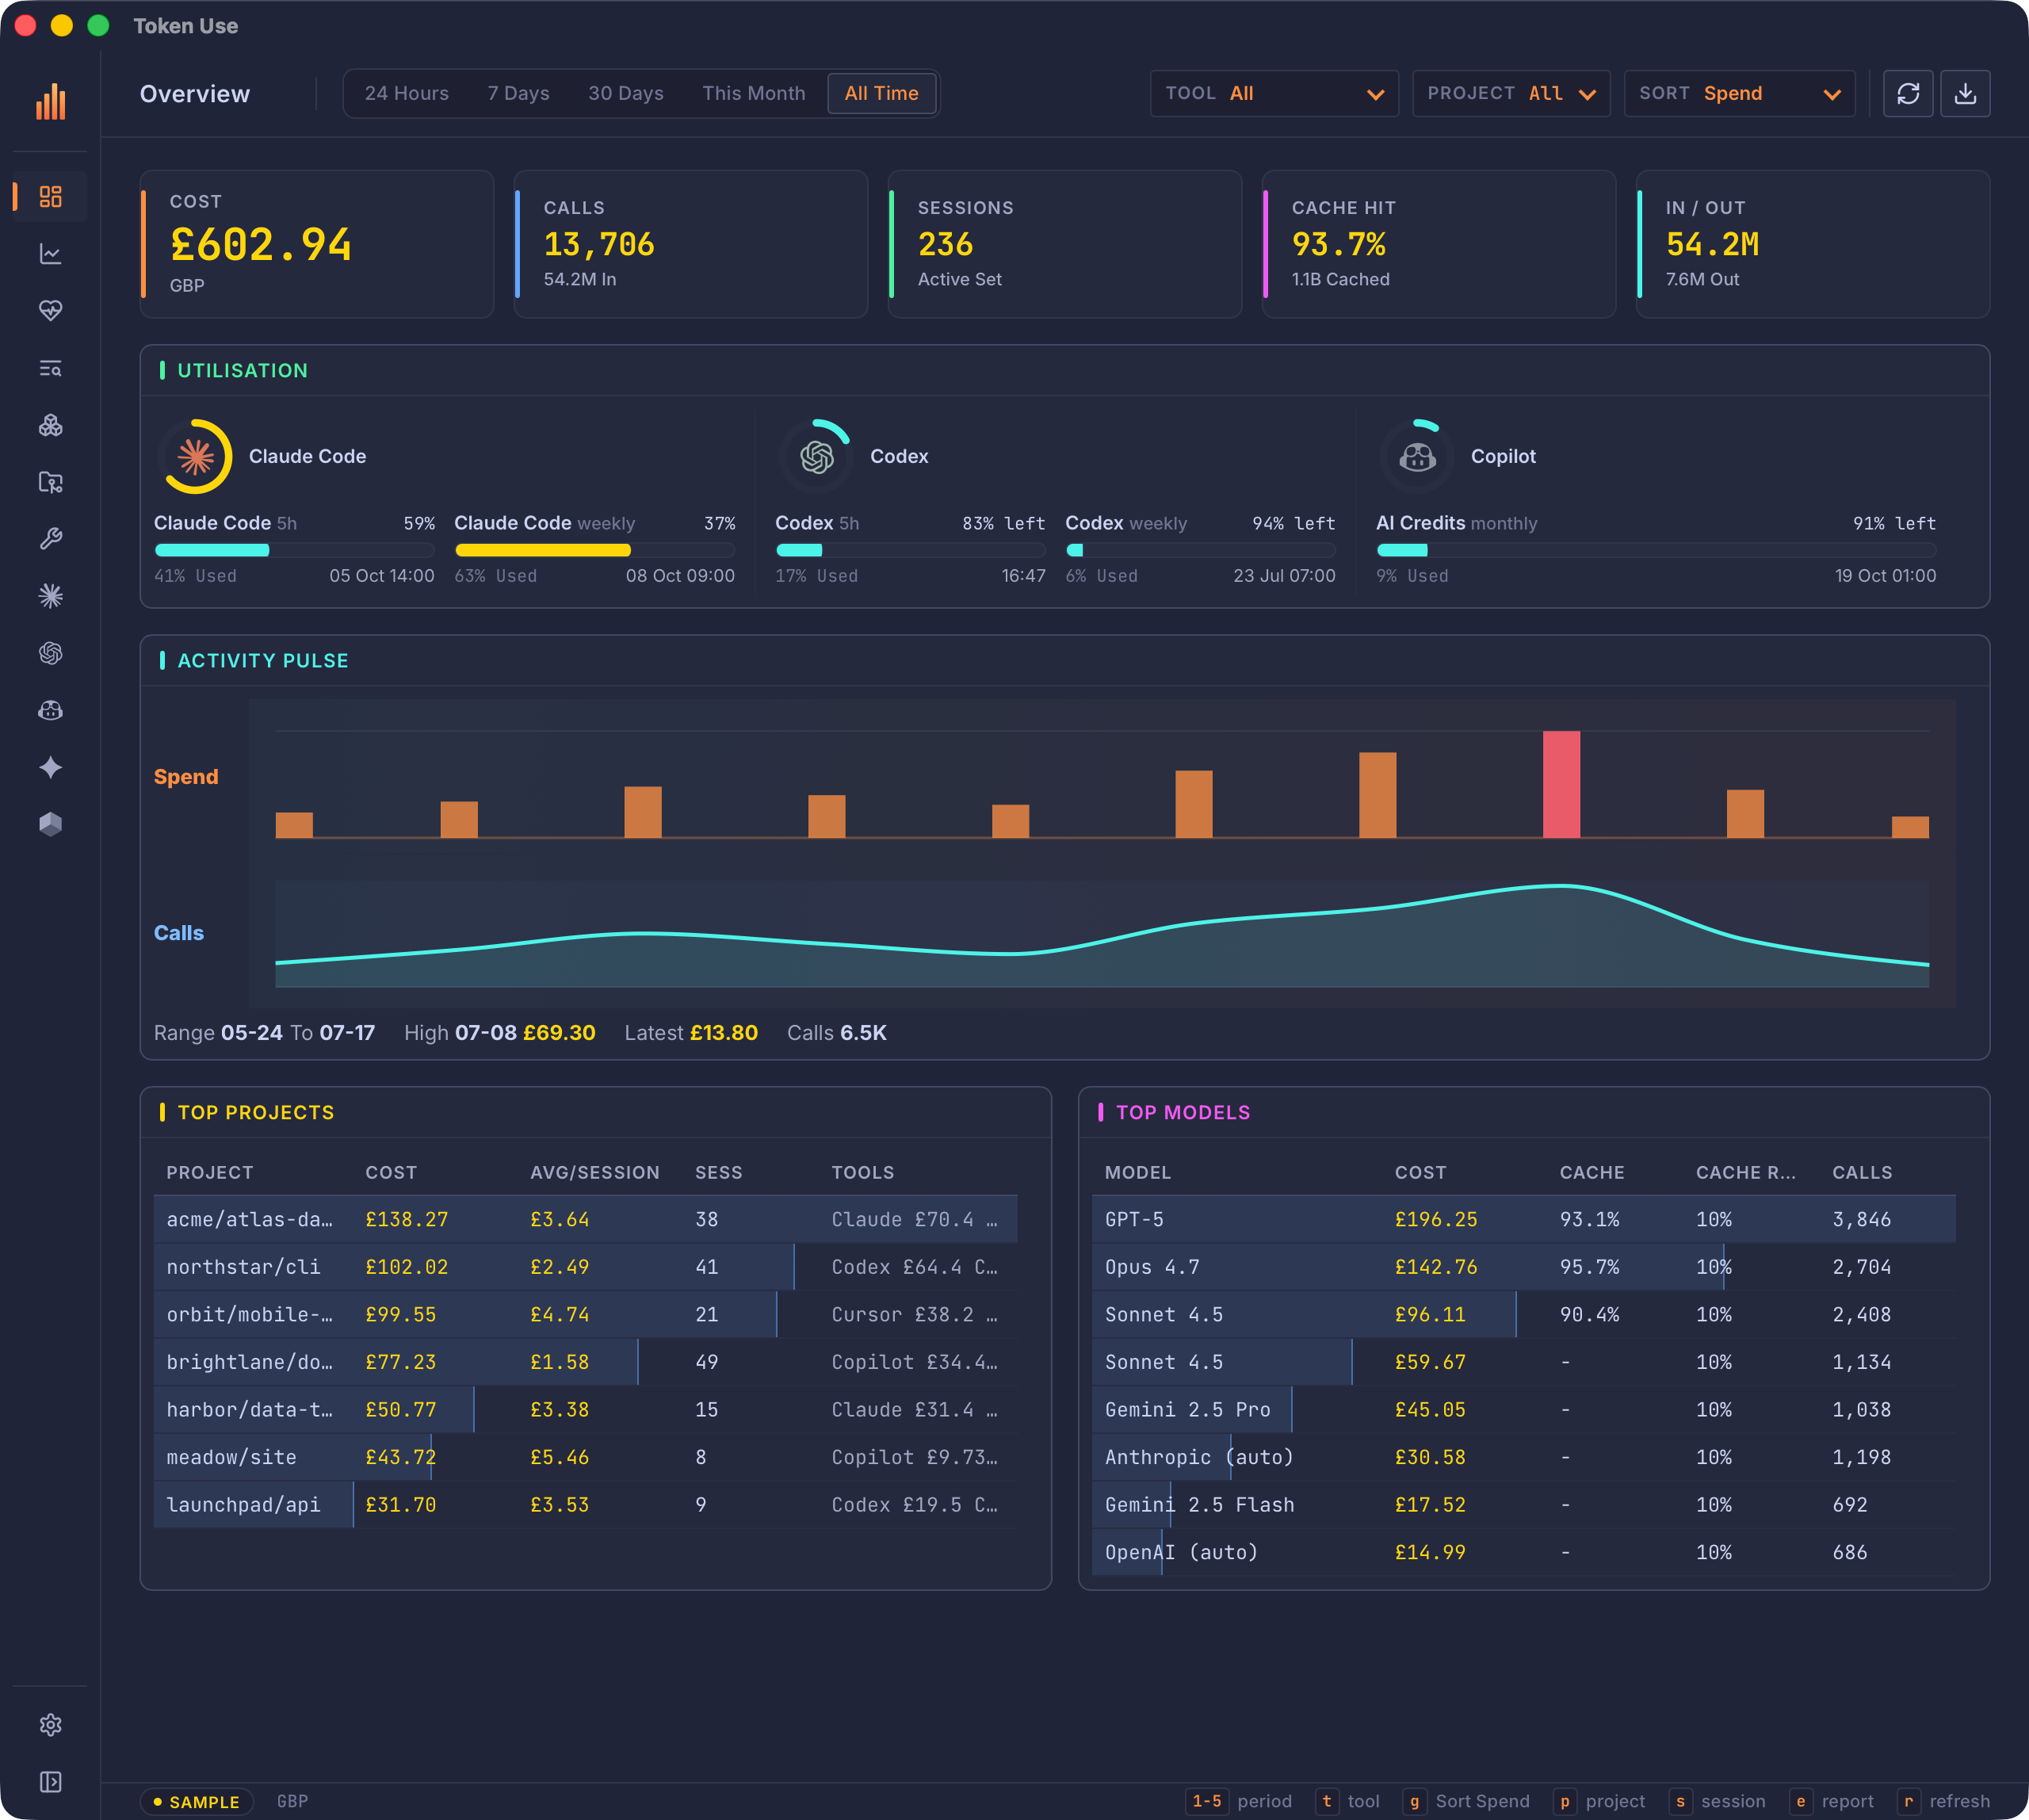2029x1820 pixels.
Task: Click the refresh shortcut hint in footer
Action: (x=1943, y=1801)
